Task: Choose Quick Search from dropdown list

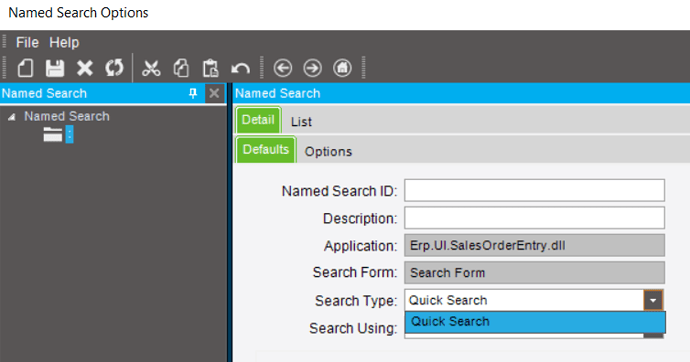Action: click(x=535, y=322)
